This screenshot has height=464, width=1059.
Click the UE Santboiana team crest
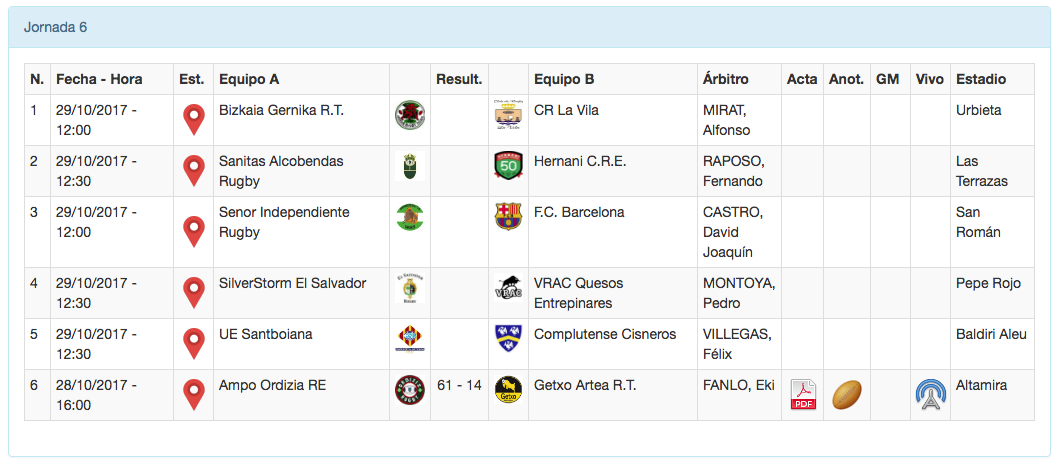point(410,339)
